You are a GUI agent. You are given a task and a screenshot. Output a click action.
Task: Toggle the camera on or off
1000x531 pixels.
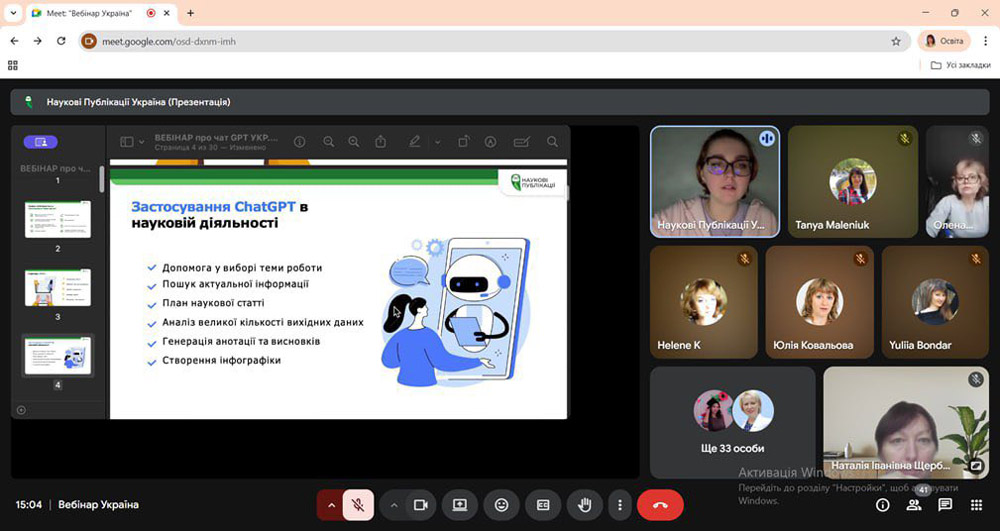[421, 505]
